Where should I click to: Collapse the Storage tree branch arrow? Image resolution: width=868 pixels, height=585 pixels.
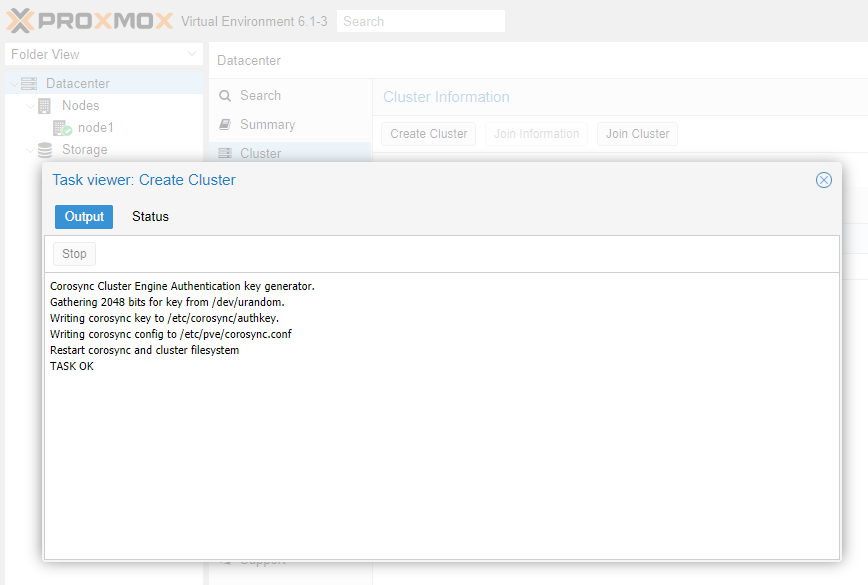pyautogui.click(x=30, y=150)
